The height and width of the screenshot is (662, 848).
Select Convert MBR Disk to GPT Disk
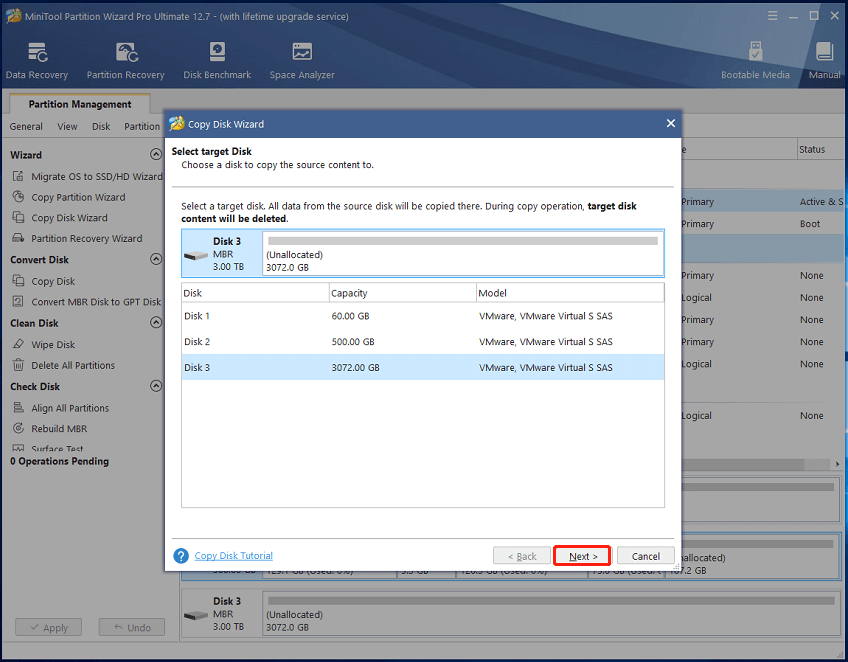point(96,301)
